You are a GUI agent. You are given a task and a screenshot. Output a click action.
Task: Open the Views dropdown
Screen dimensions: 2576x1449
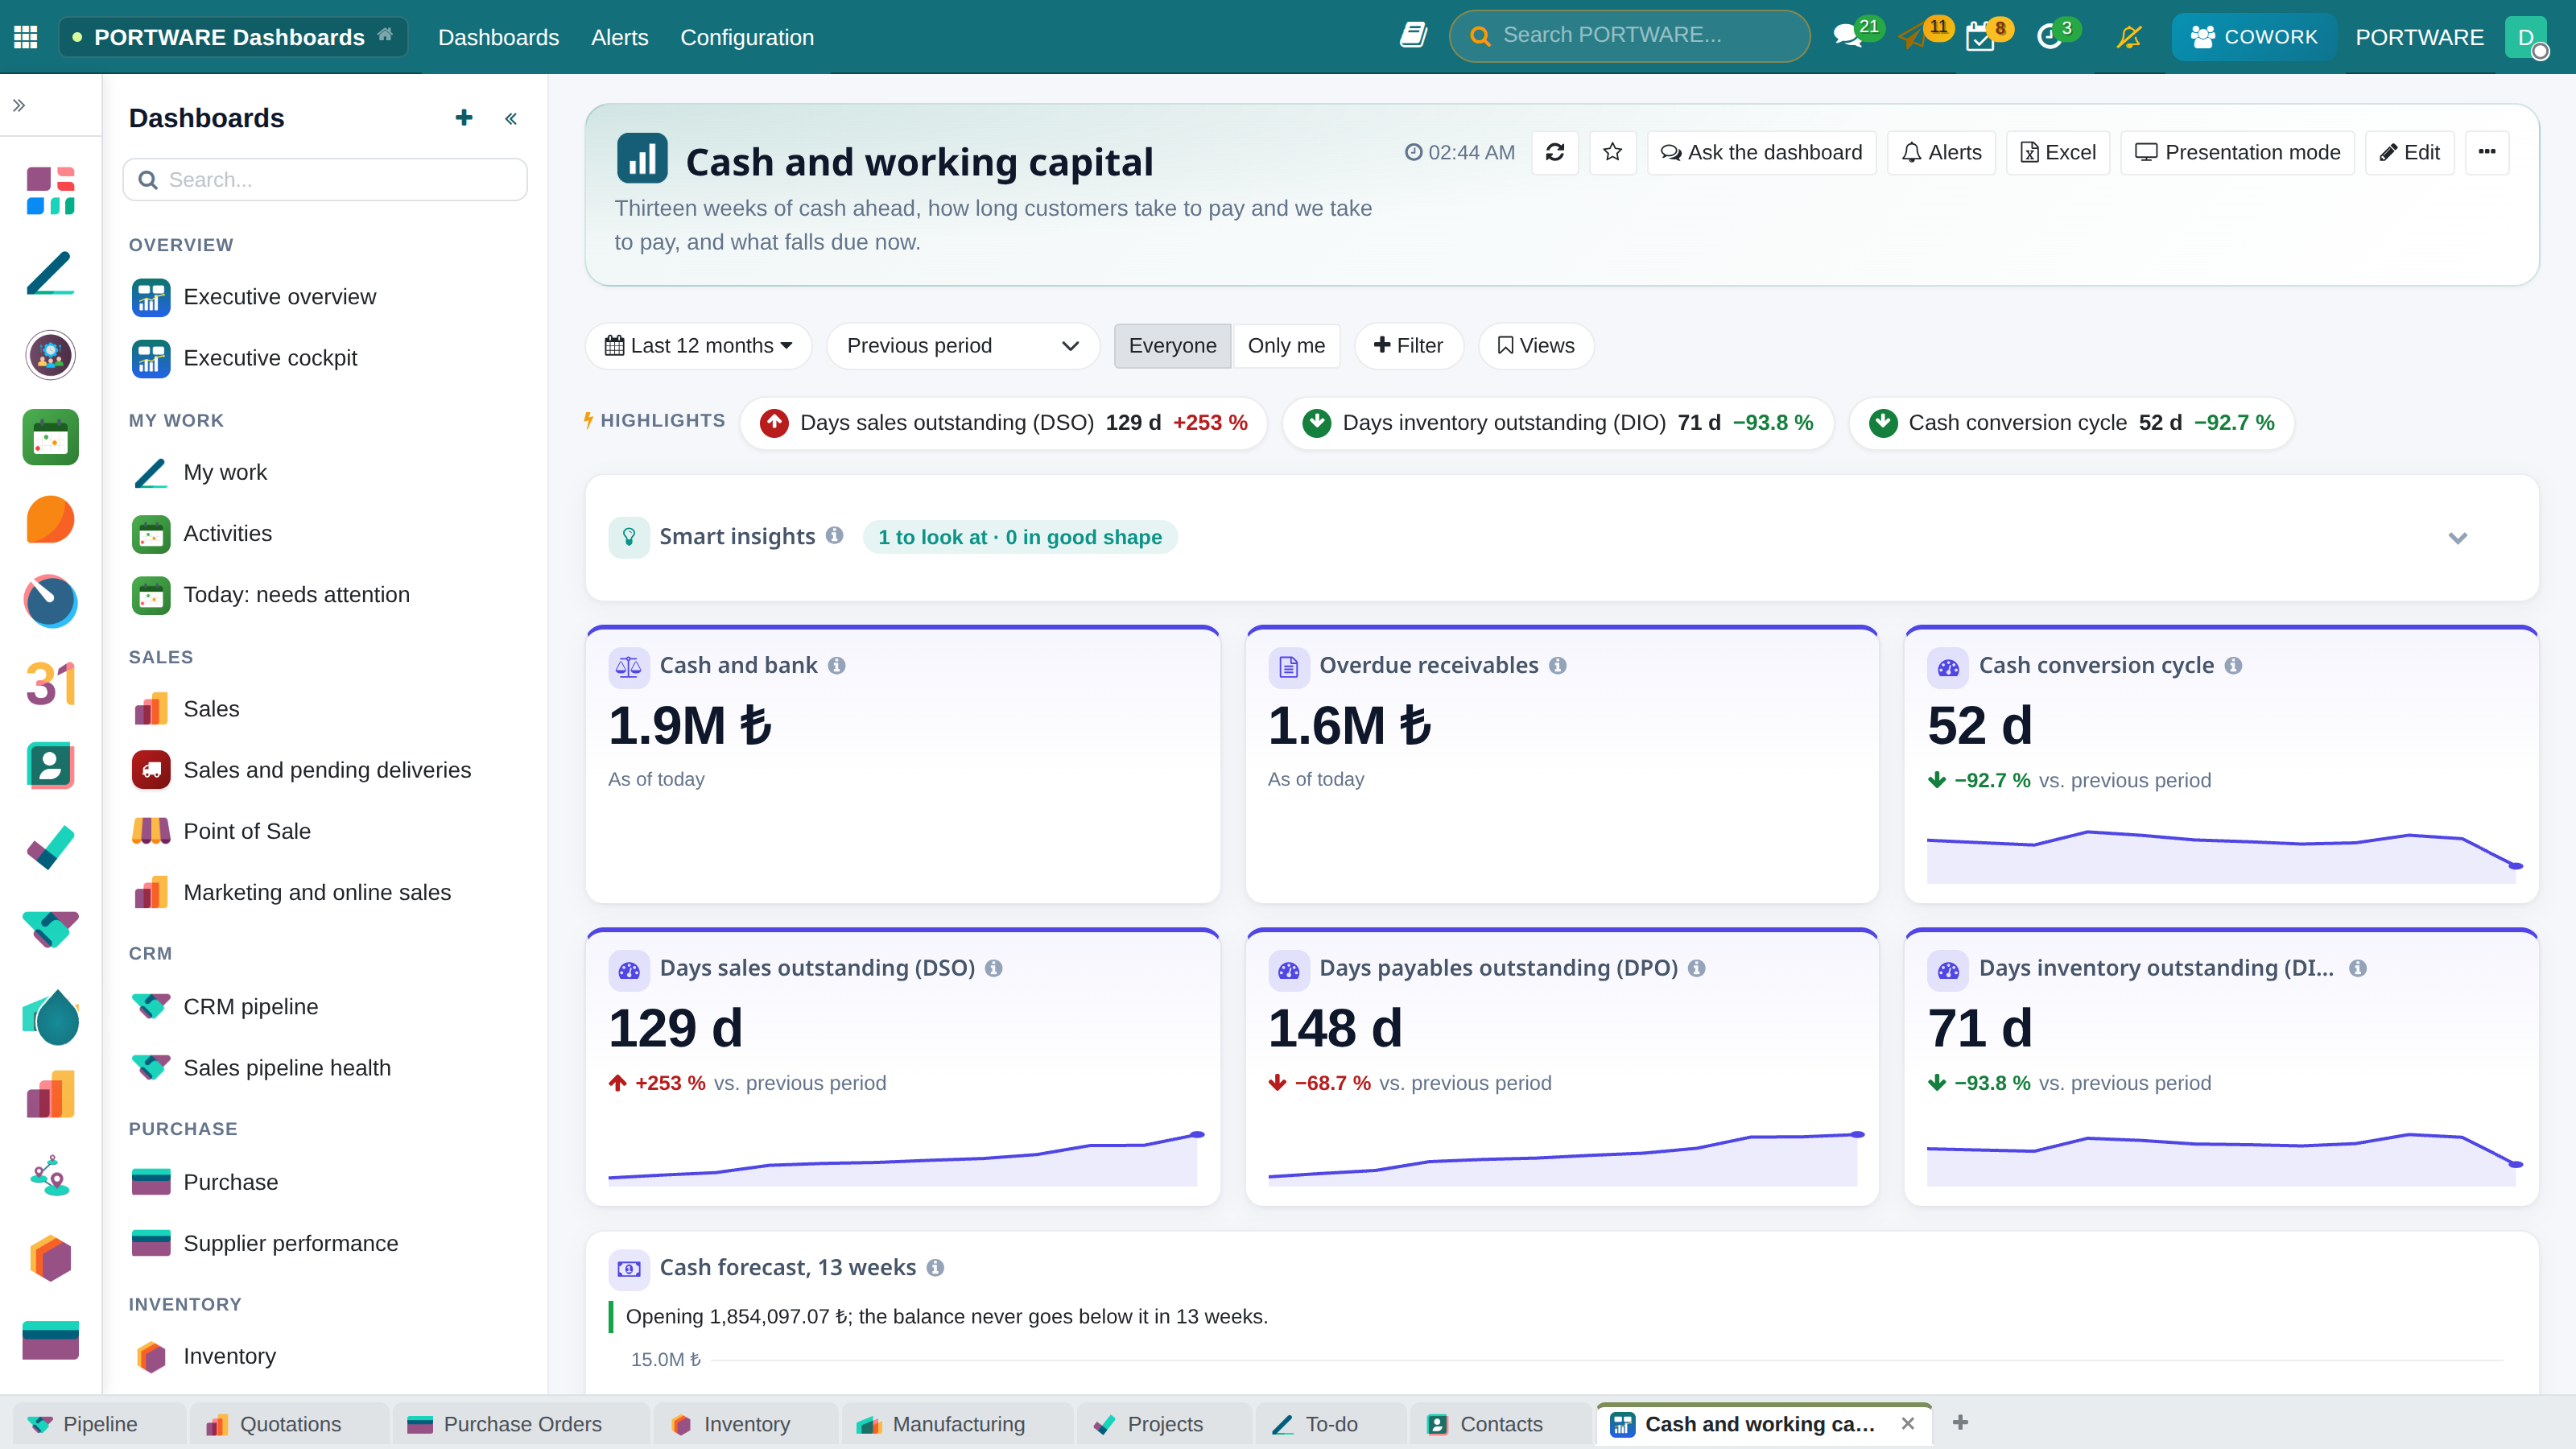click(x=1535, y=346)
